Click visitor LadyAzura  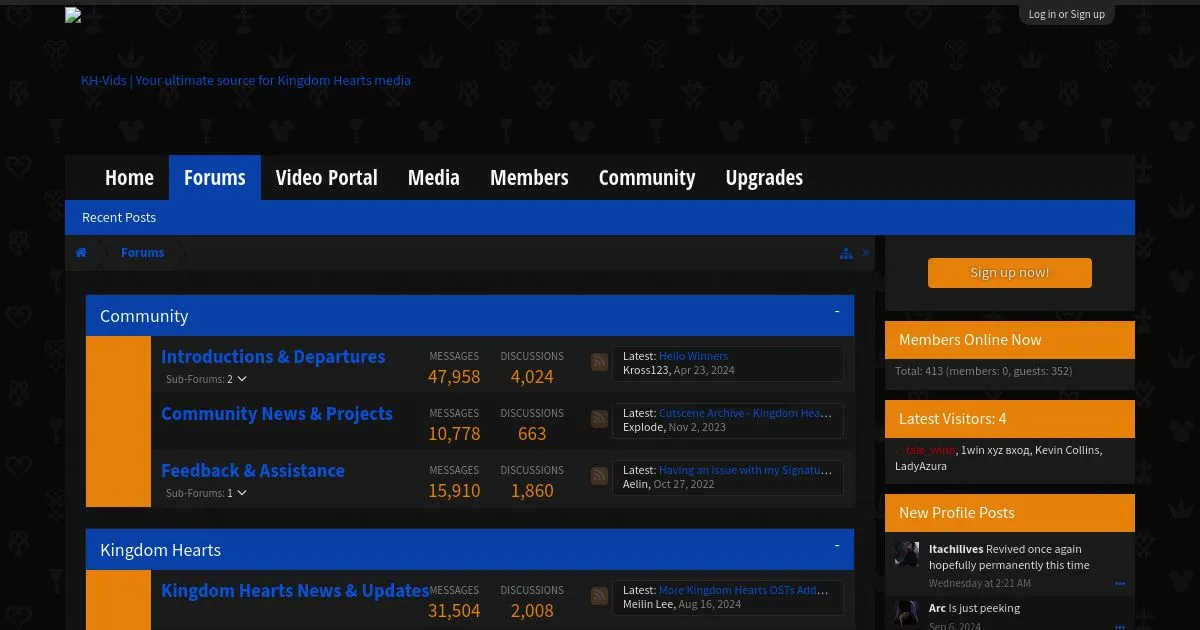[921, 466]
